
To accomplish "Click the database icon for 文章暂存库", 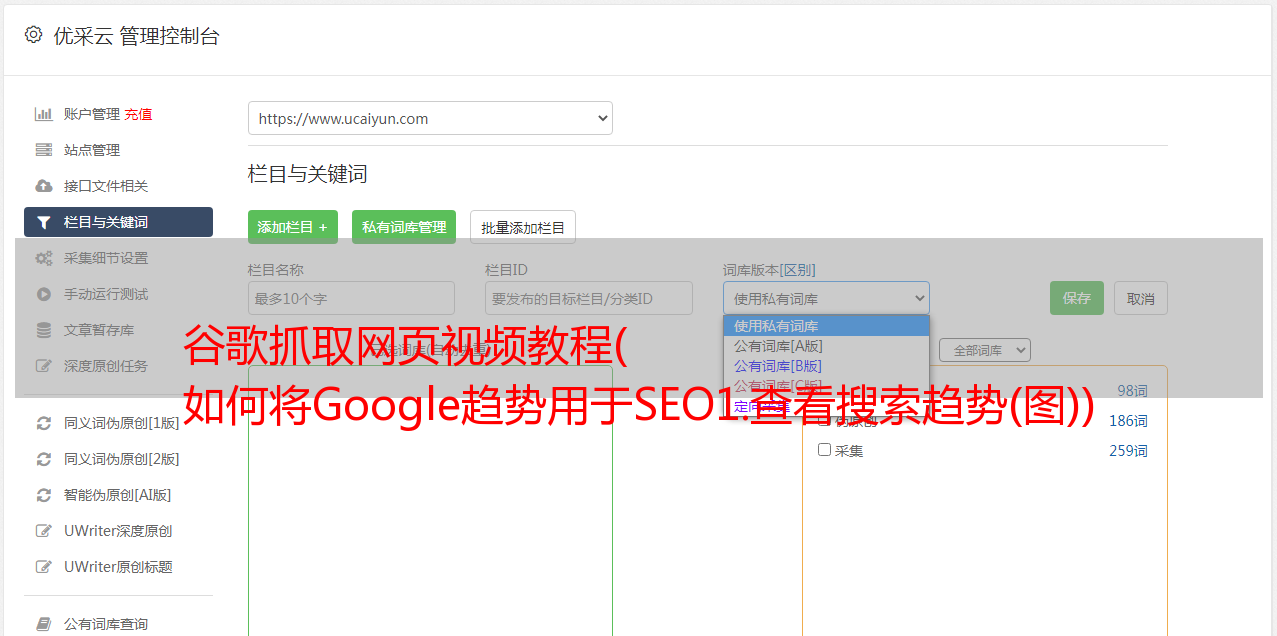I will tap(44, 330).
